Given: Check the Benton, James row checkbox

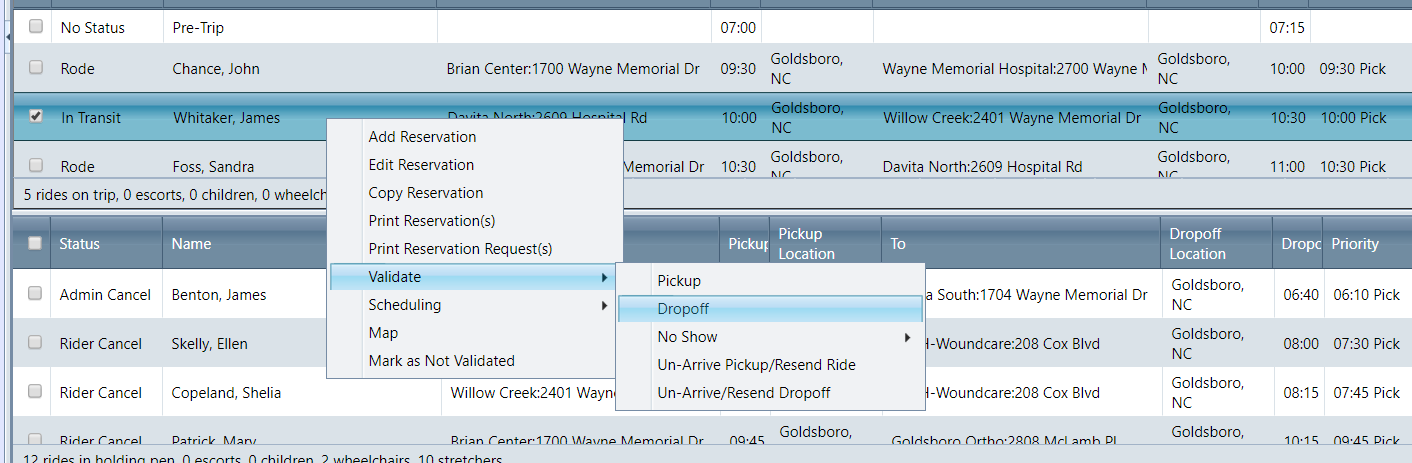Looking at the screenshot, I should point(36,293).
